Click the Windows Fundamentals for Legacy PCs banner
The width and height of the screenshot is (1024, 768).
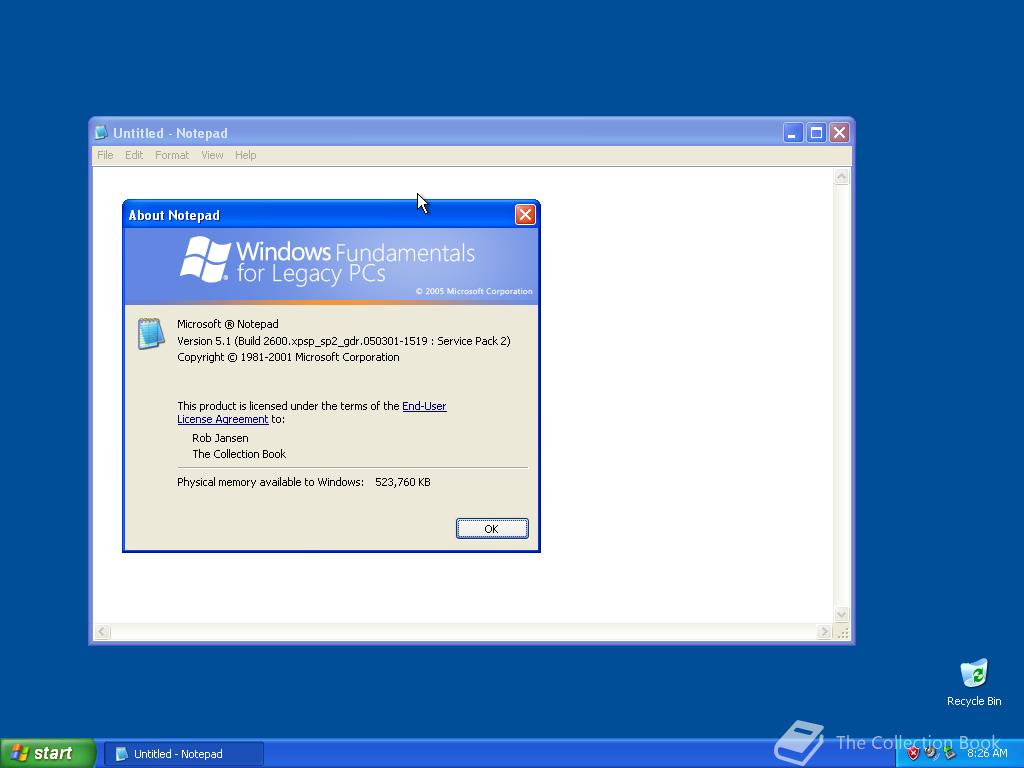331,265
